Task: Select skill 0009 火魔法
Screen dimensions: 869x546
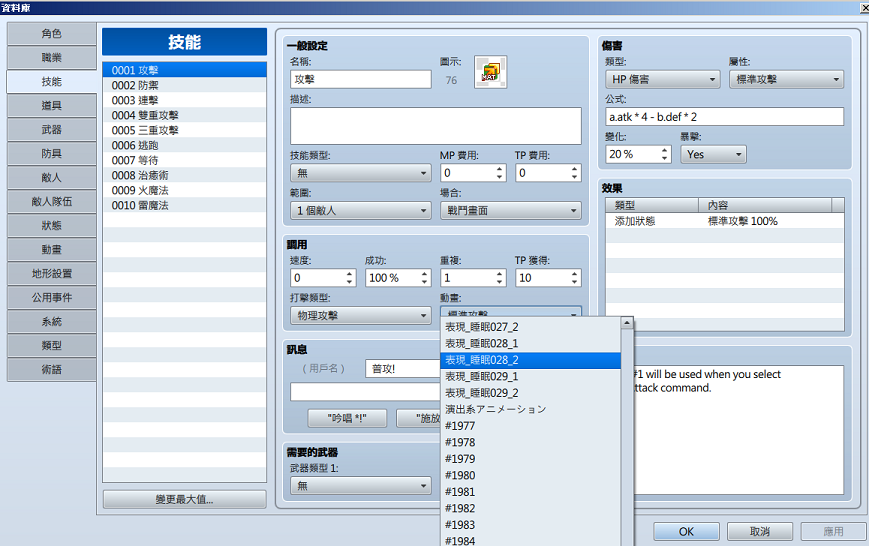Action: (x=185, y=190)
